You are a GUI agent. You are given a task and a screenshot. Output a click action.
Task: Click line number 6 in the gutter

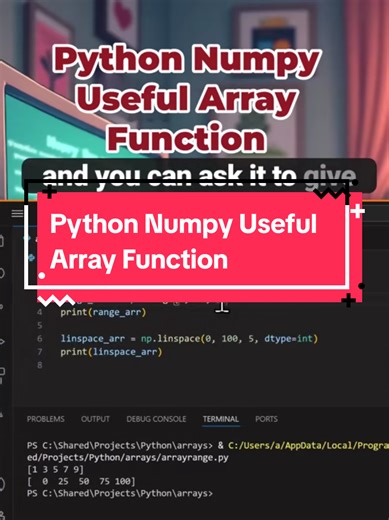(x=40, y=339)
